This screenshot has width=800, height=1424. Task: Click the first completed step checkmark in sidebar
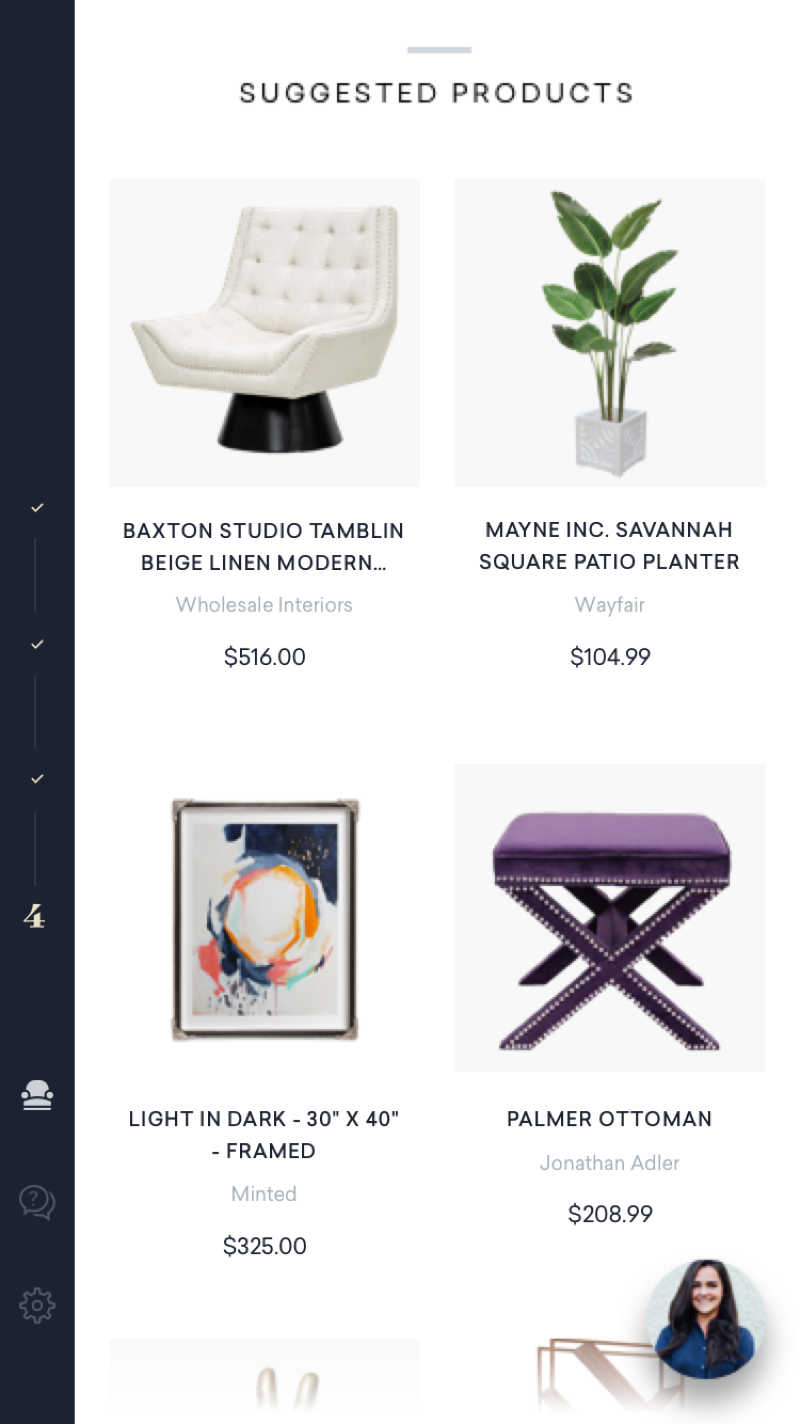pyautogui.click(x=37, y=508)
